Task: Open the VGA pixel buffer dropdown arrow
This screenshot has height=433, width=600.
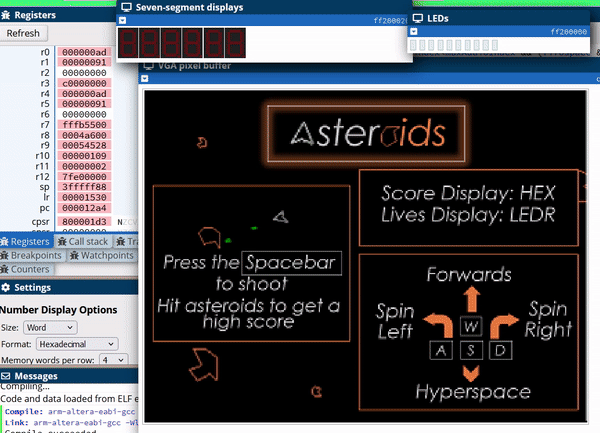Action: point(145,78)
